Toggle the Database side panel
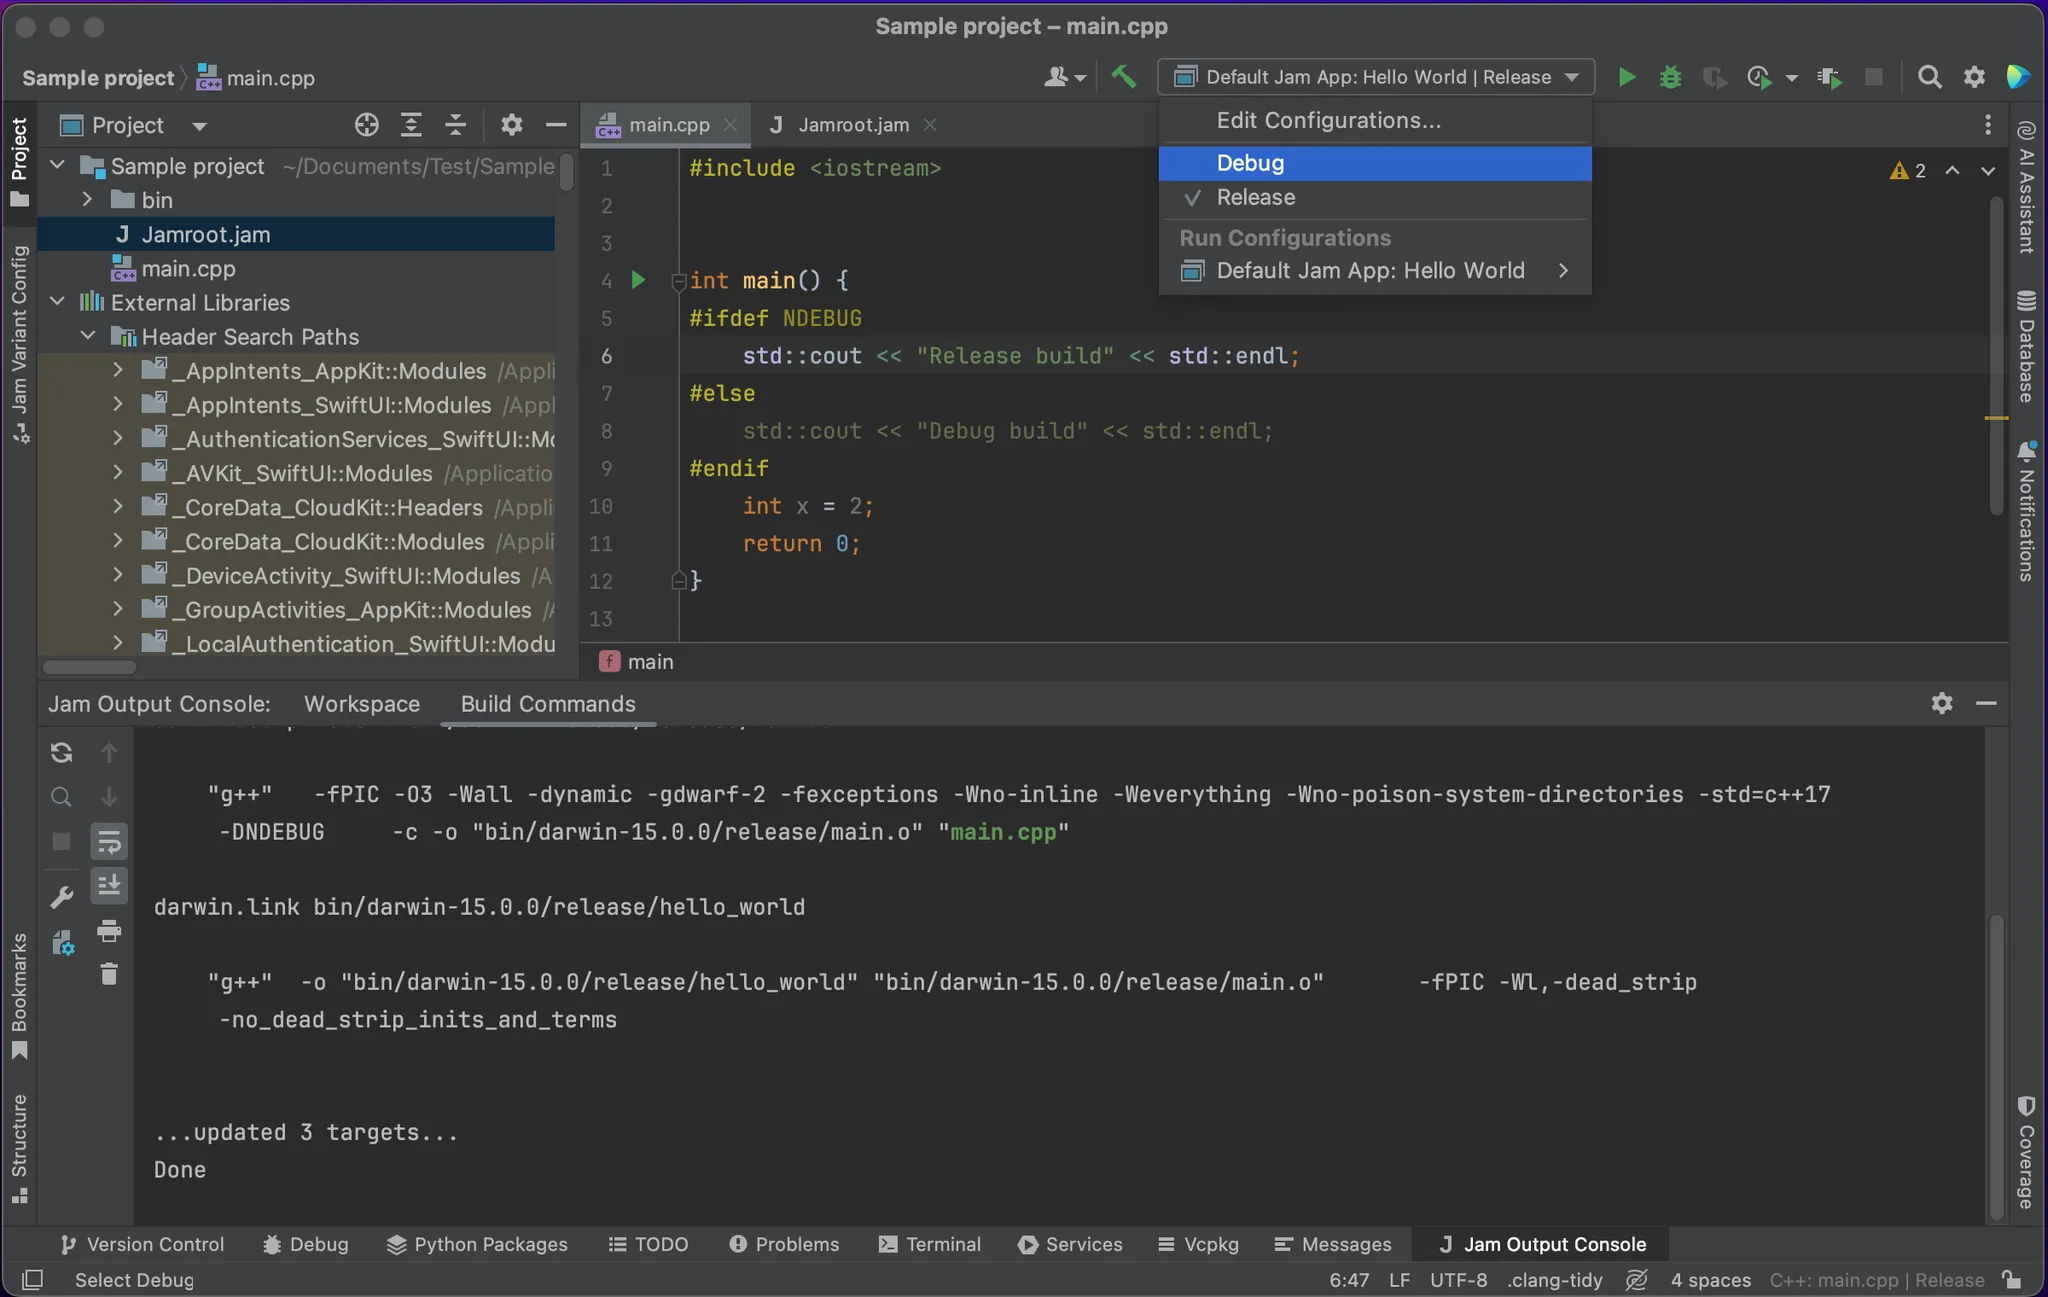This screenshot has height=1297, width=2048. coord(2027,346)
